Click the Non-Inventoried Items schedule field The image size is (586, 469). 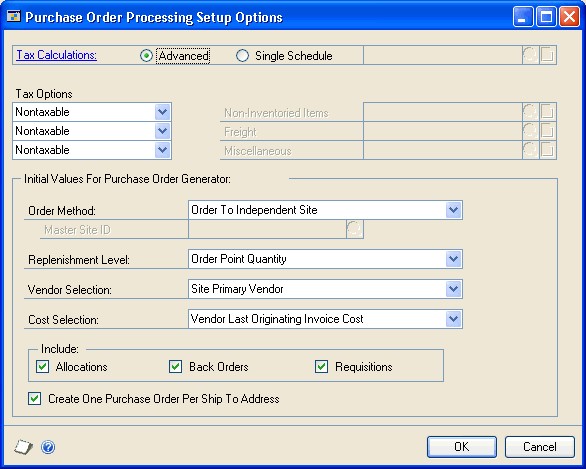[x=443, y=112]
